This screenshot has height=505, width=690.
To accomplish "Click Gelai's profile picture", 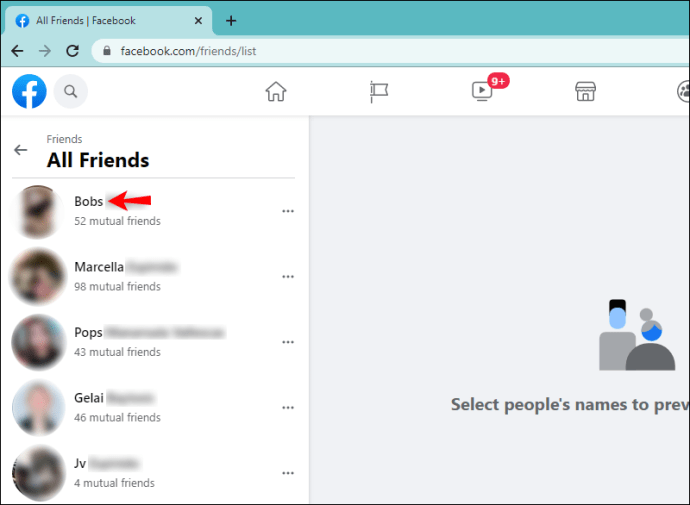I will (x=38, y=407).
